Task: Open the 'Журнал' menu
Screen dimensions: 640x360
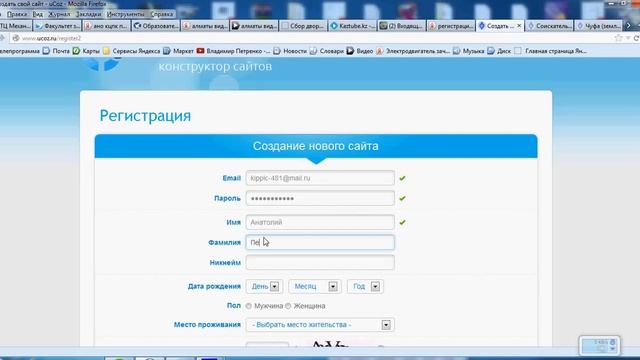Action: (x=59, y=14)
